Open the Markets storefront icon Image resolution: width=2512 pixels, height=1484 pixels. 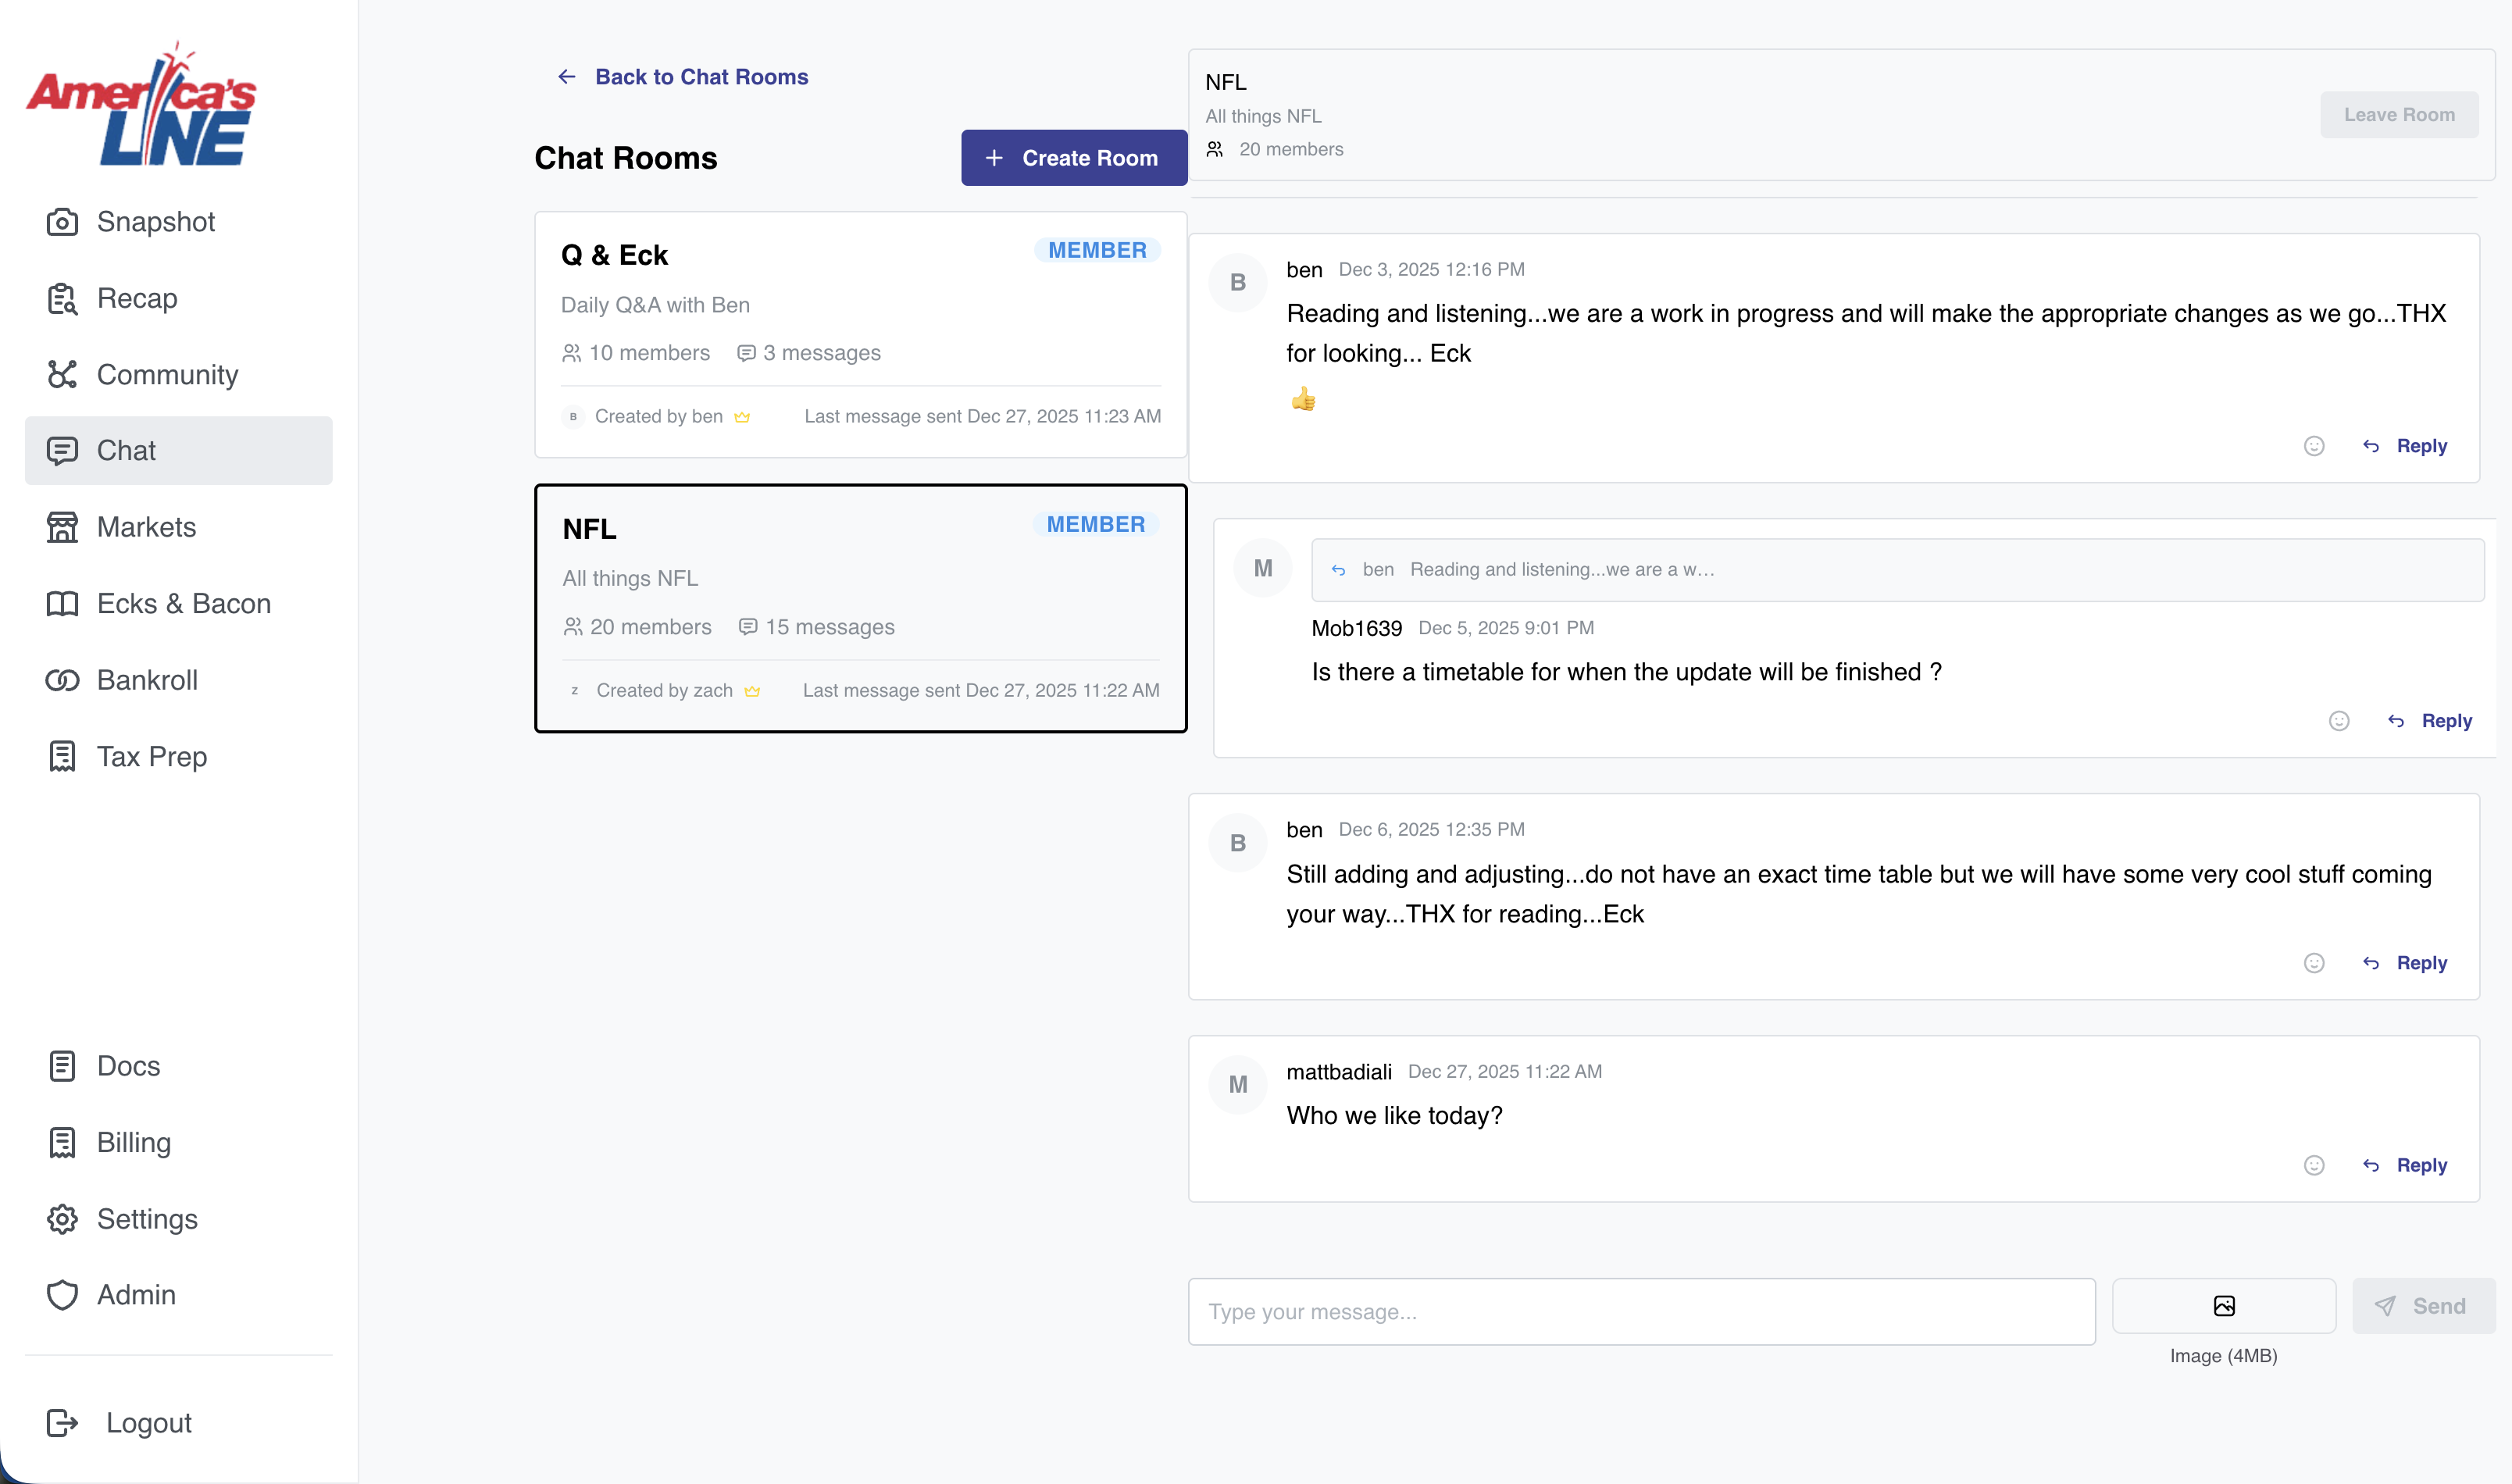tap(62, 527)
